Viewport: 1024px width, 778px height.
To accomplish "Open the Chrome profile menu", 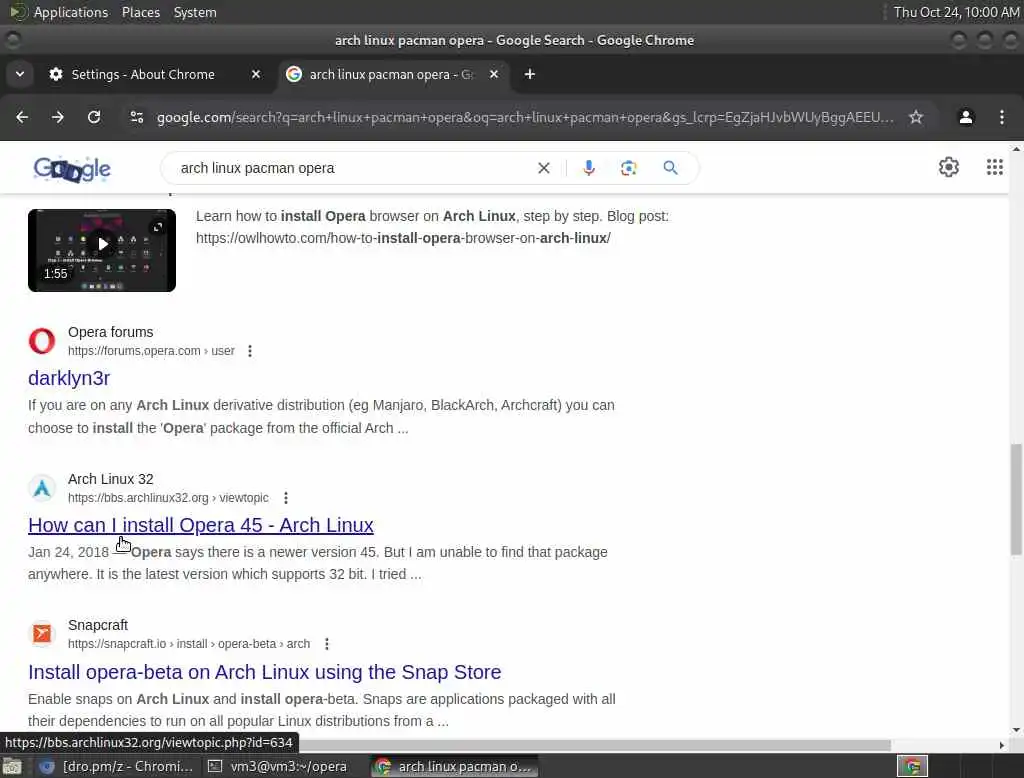I will pos(965,117).
